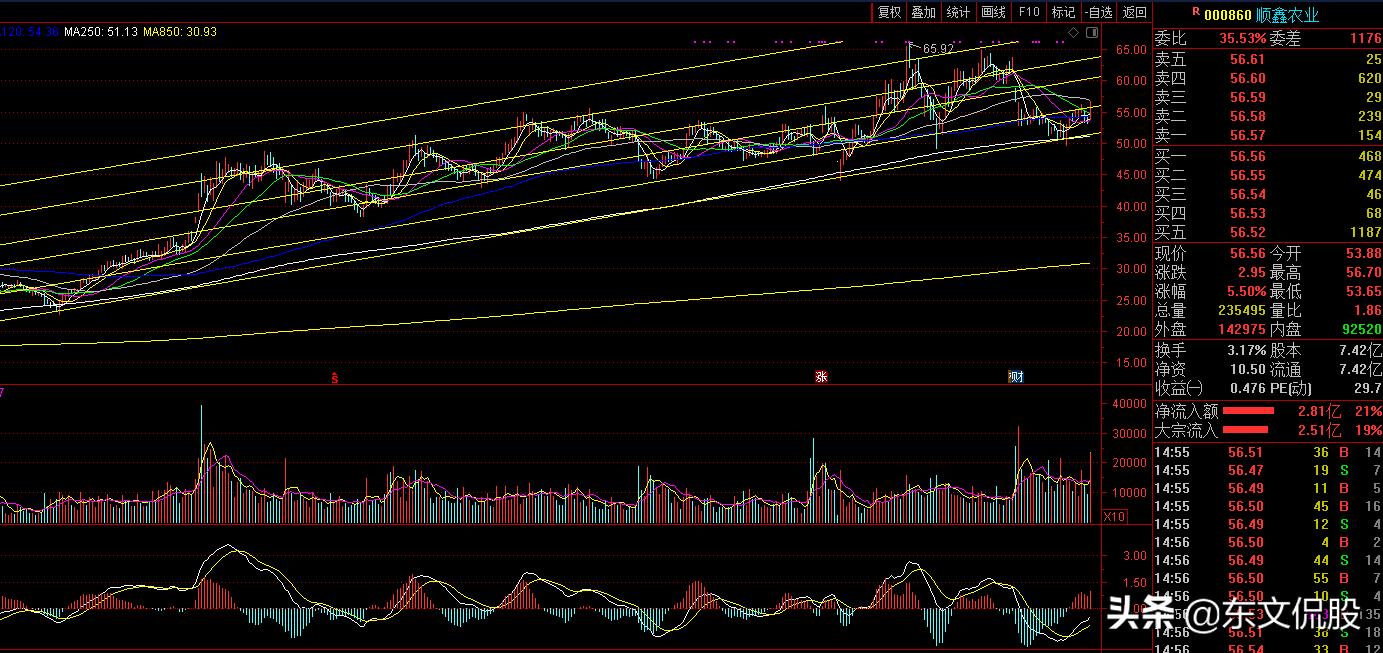Click the 复权 toolbar button
The width and height of the screenshot is (1383, 653).
click(x=889, y=12)
